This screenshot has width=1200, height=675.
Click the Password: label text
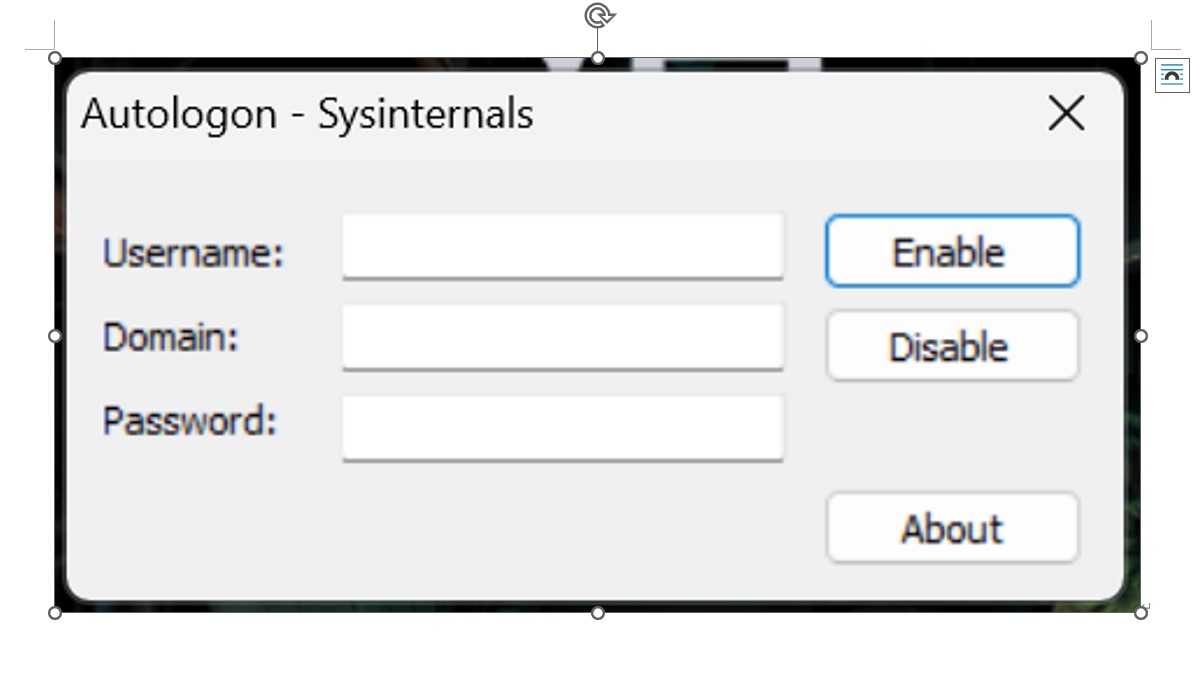click(189, 420)
